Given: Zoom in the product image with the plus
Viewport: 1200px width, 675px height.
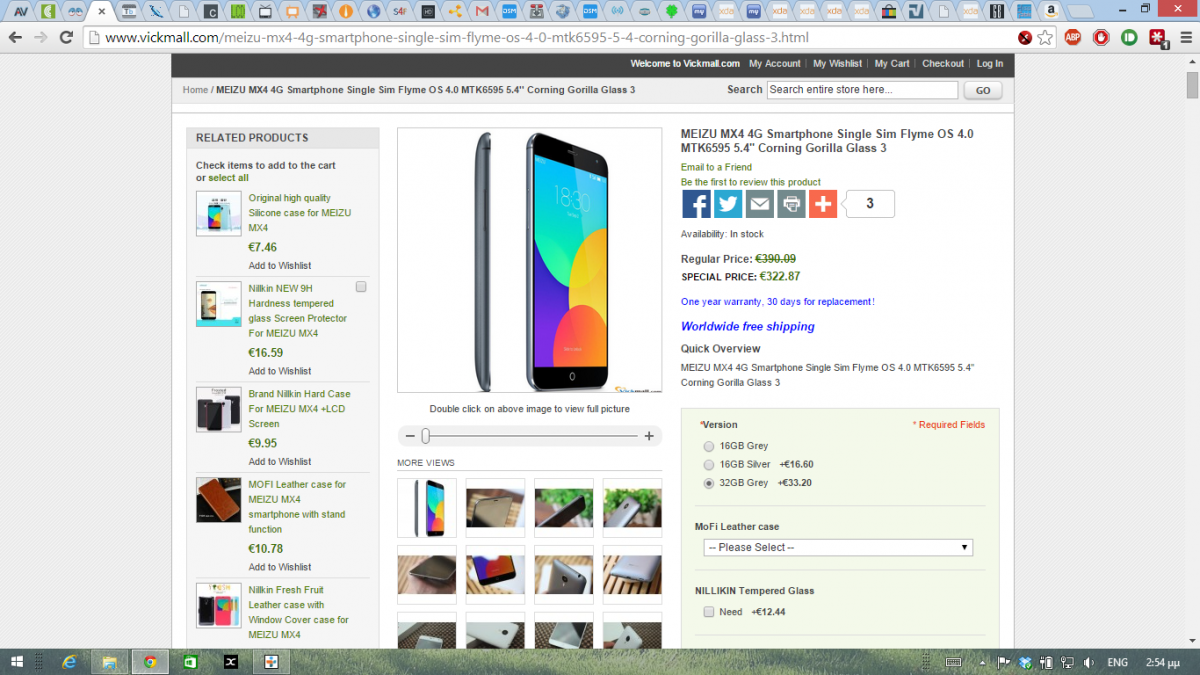Looking at the screenshot, I should pos(649,436).
